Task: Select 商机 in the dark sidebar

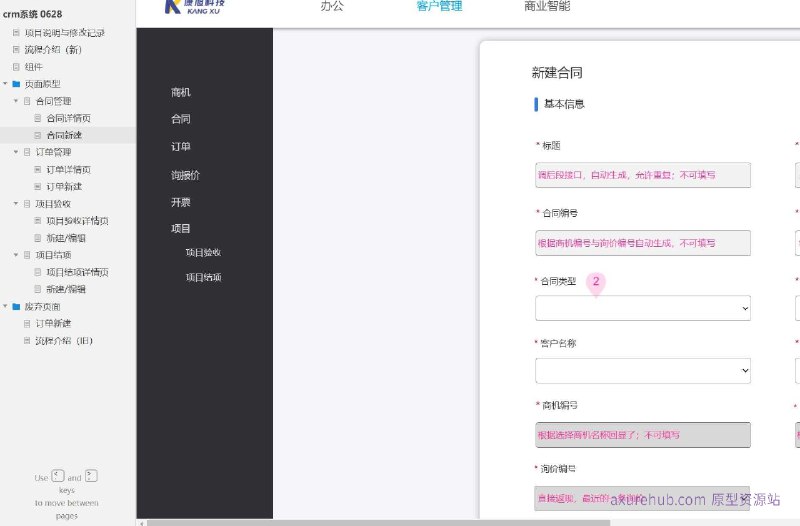Action: pyautogui.click(x=181, y=92)
